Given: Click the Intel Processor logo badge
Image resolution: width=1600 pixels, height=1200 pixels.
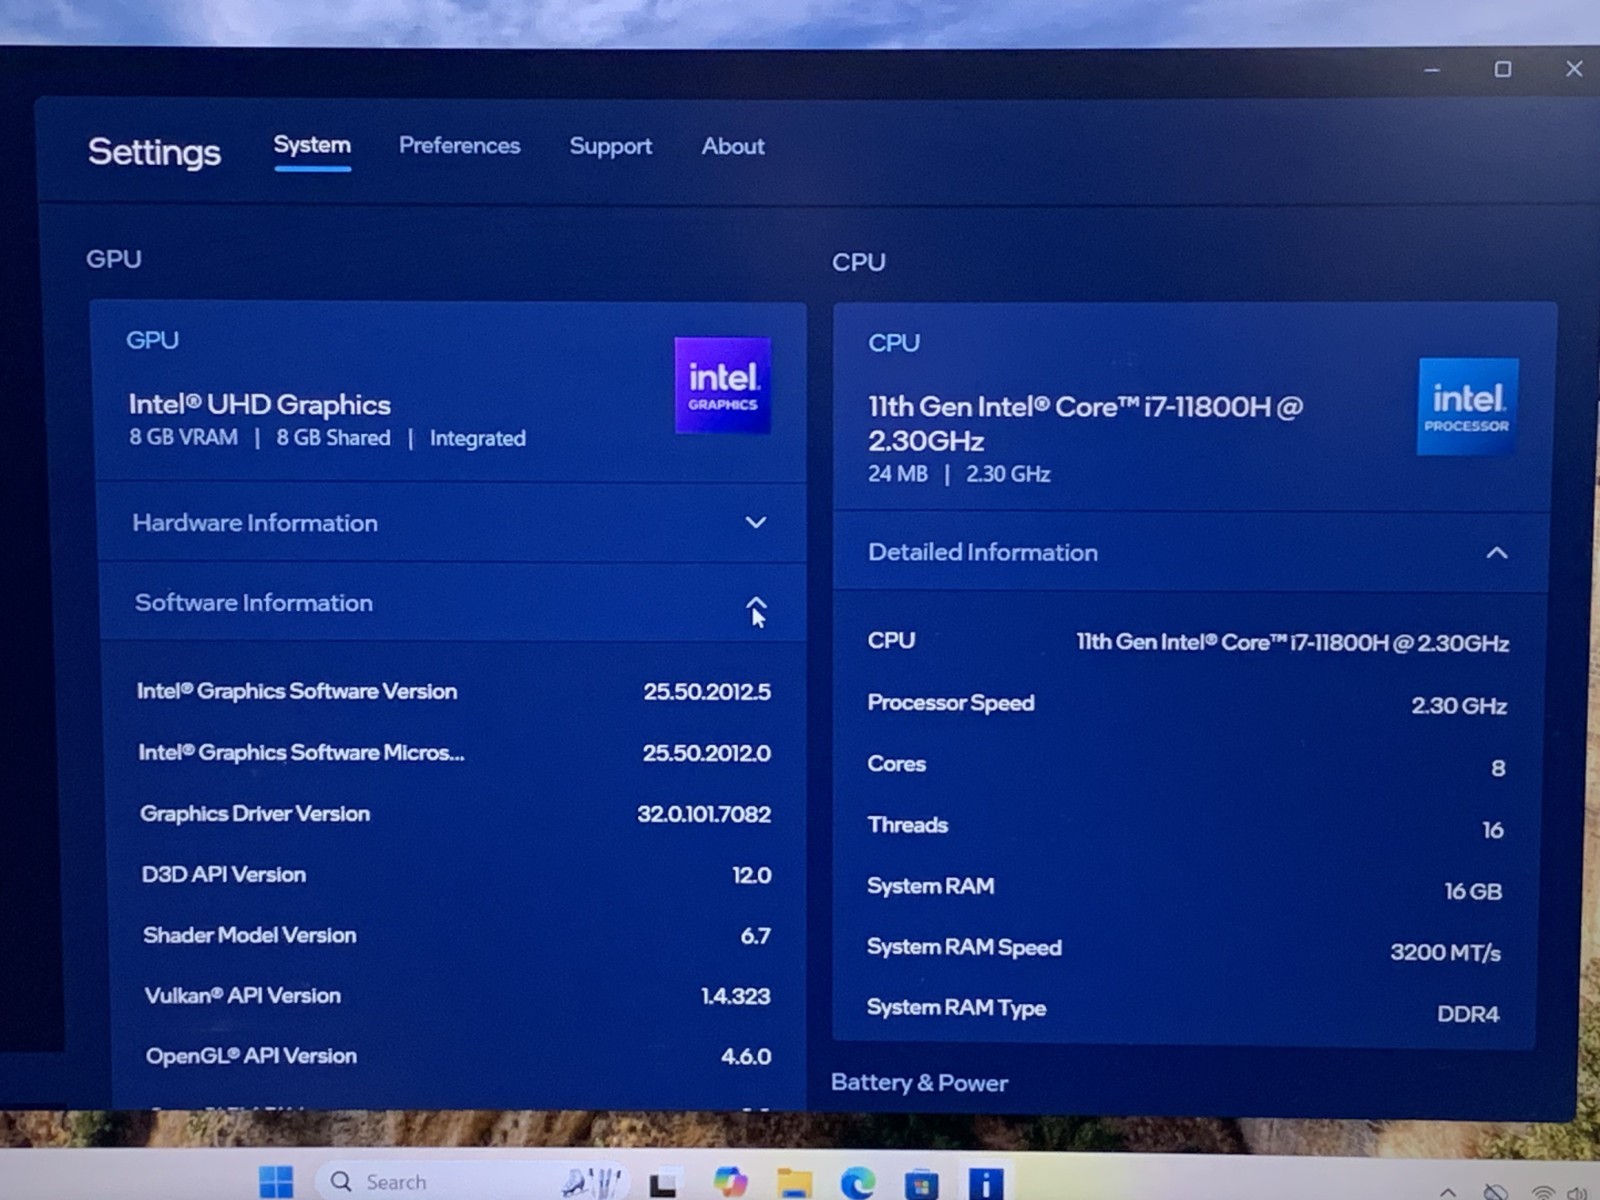Looking at the screenshot, I should (1467, 406).
